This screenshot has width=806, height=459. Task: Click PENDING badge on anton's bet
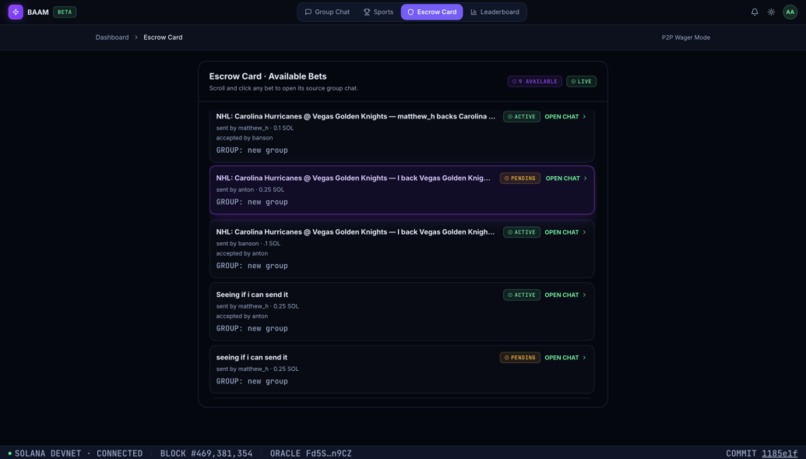point(520,178)
